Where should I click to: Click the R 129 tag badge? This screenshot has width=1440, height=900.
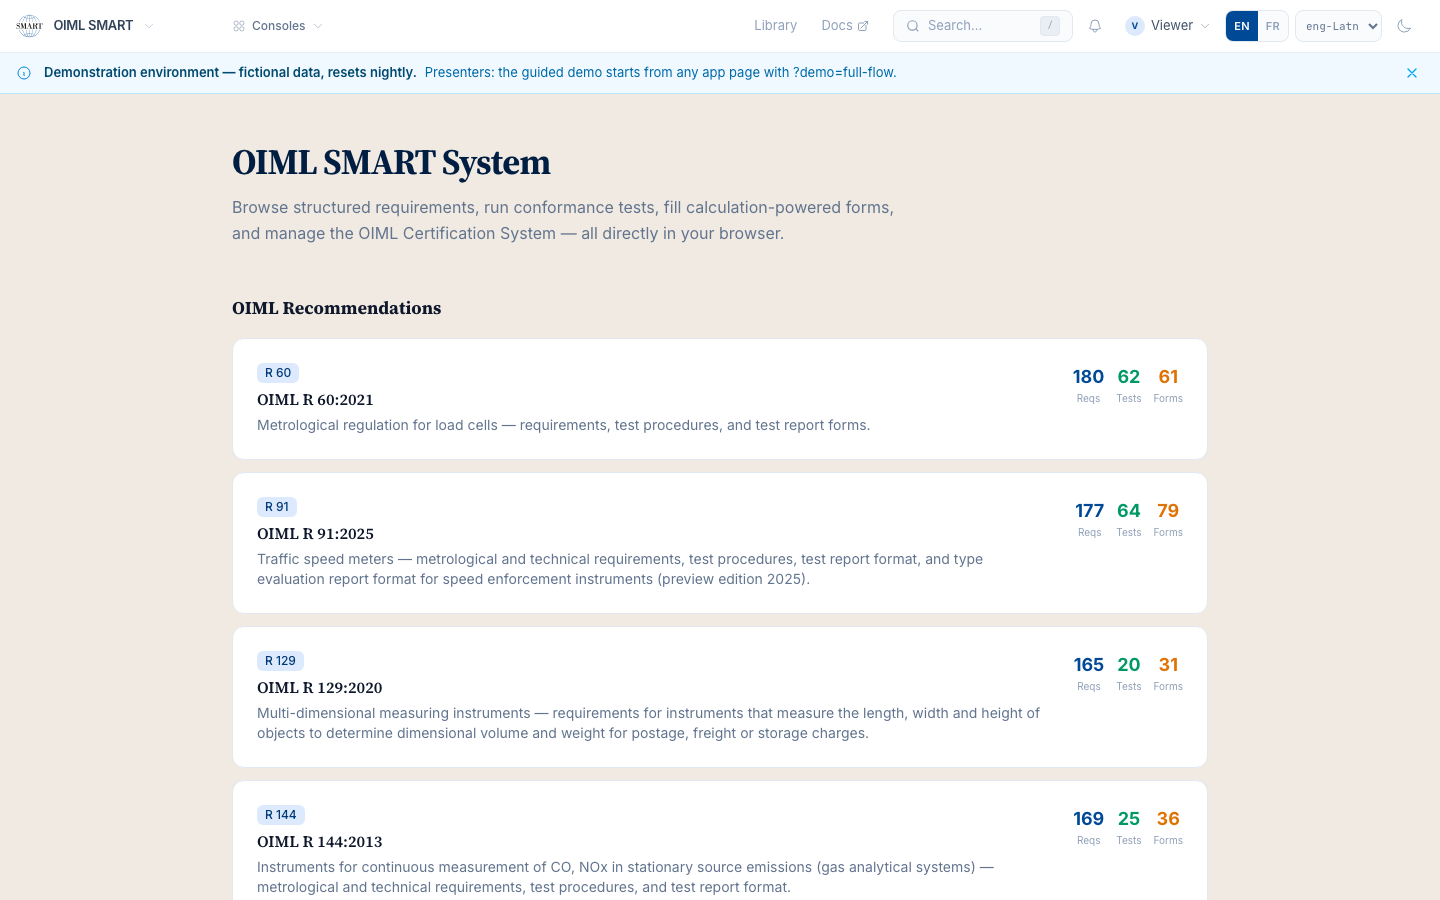click(280, 661)
